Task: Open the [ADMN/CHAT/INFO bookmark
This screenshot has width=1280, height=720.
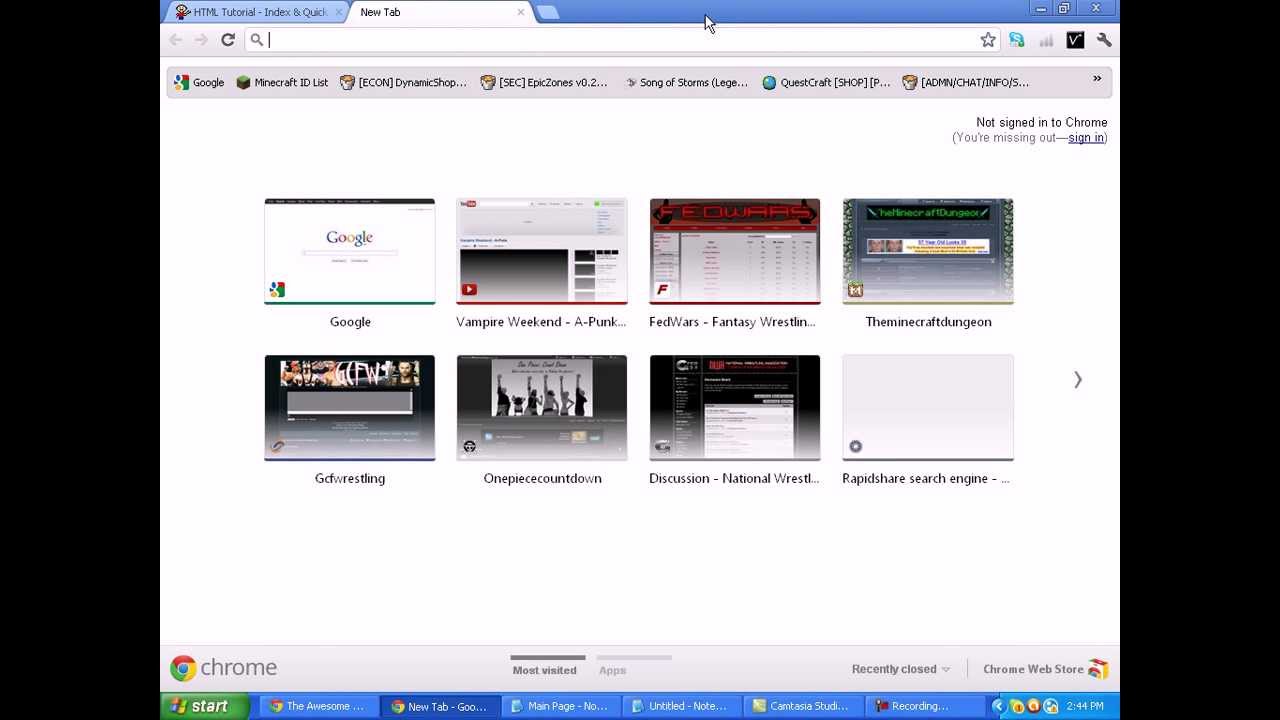Action: (x=966, y=82)
